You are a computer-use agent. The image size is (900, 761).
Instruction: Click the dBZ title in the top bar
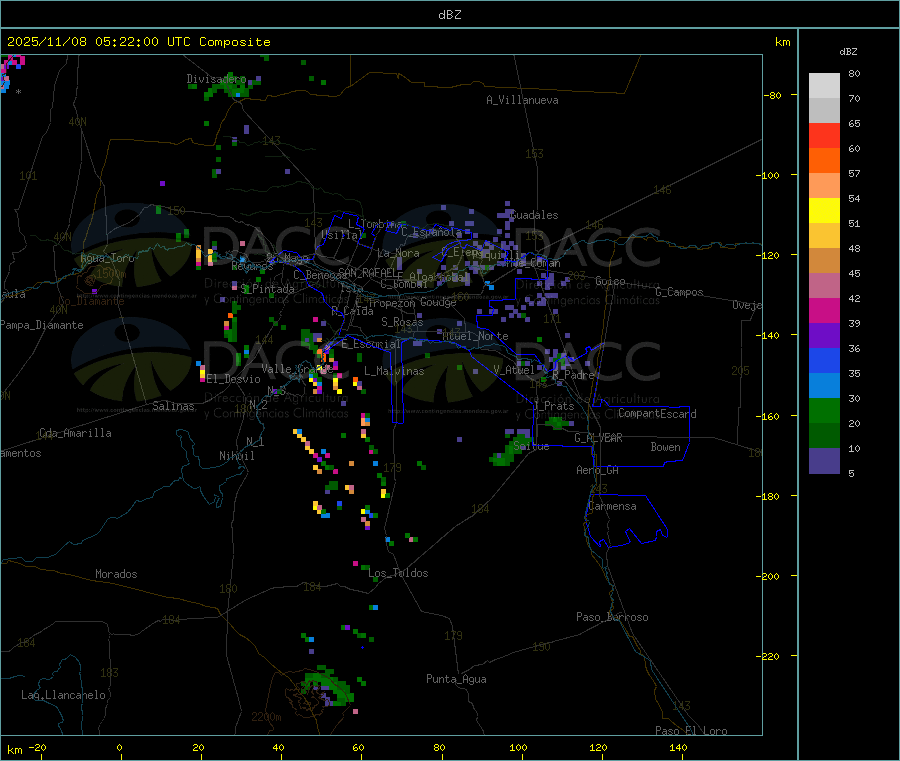[x=450, y=14]
